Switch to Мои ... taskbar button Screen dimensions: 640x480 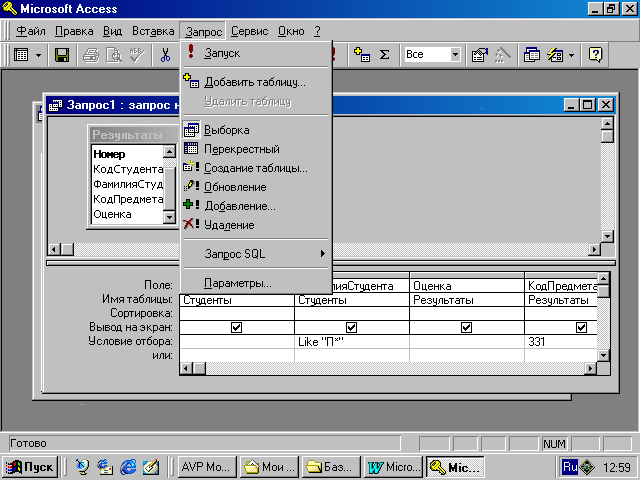coord(269,467)
